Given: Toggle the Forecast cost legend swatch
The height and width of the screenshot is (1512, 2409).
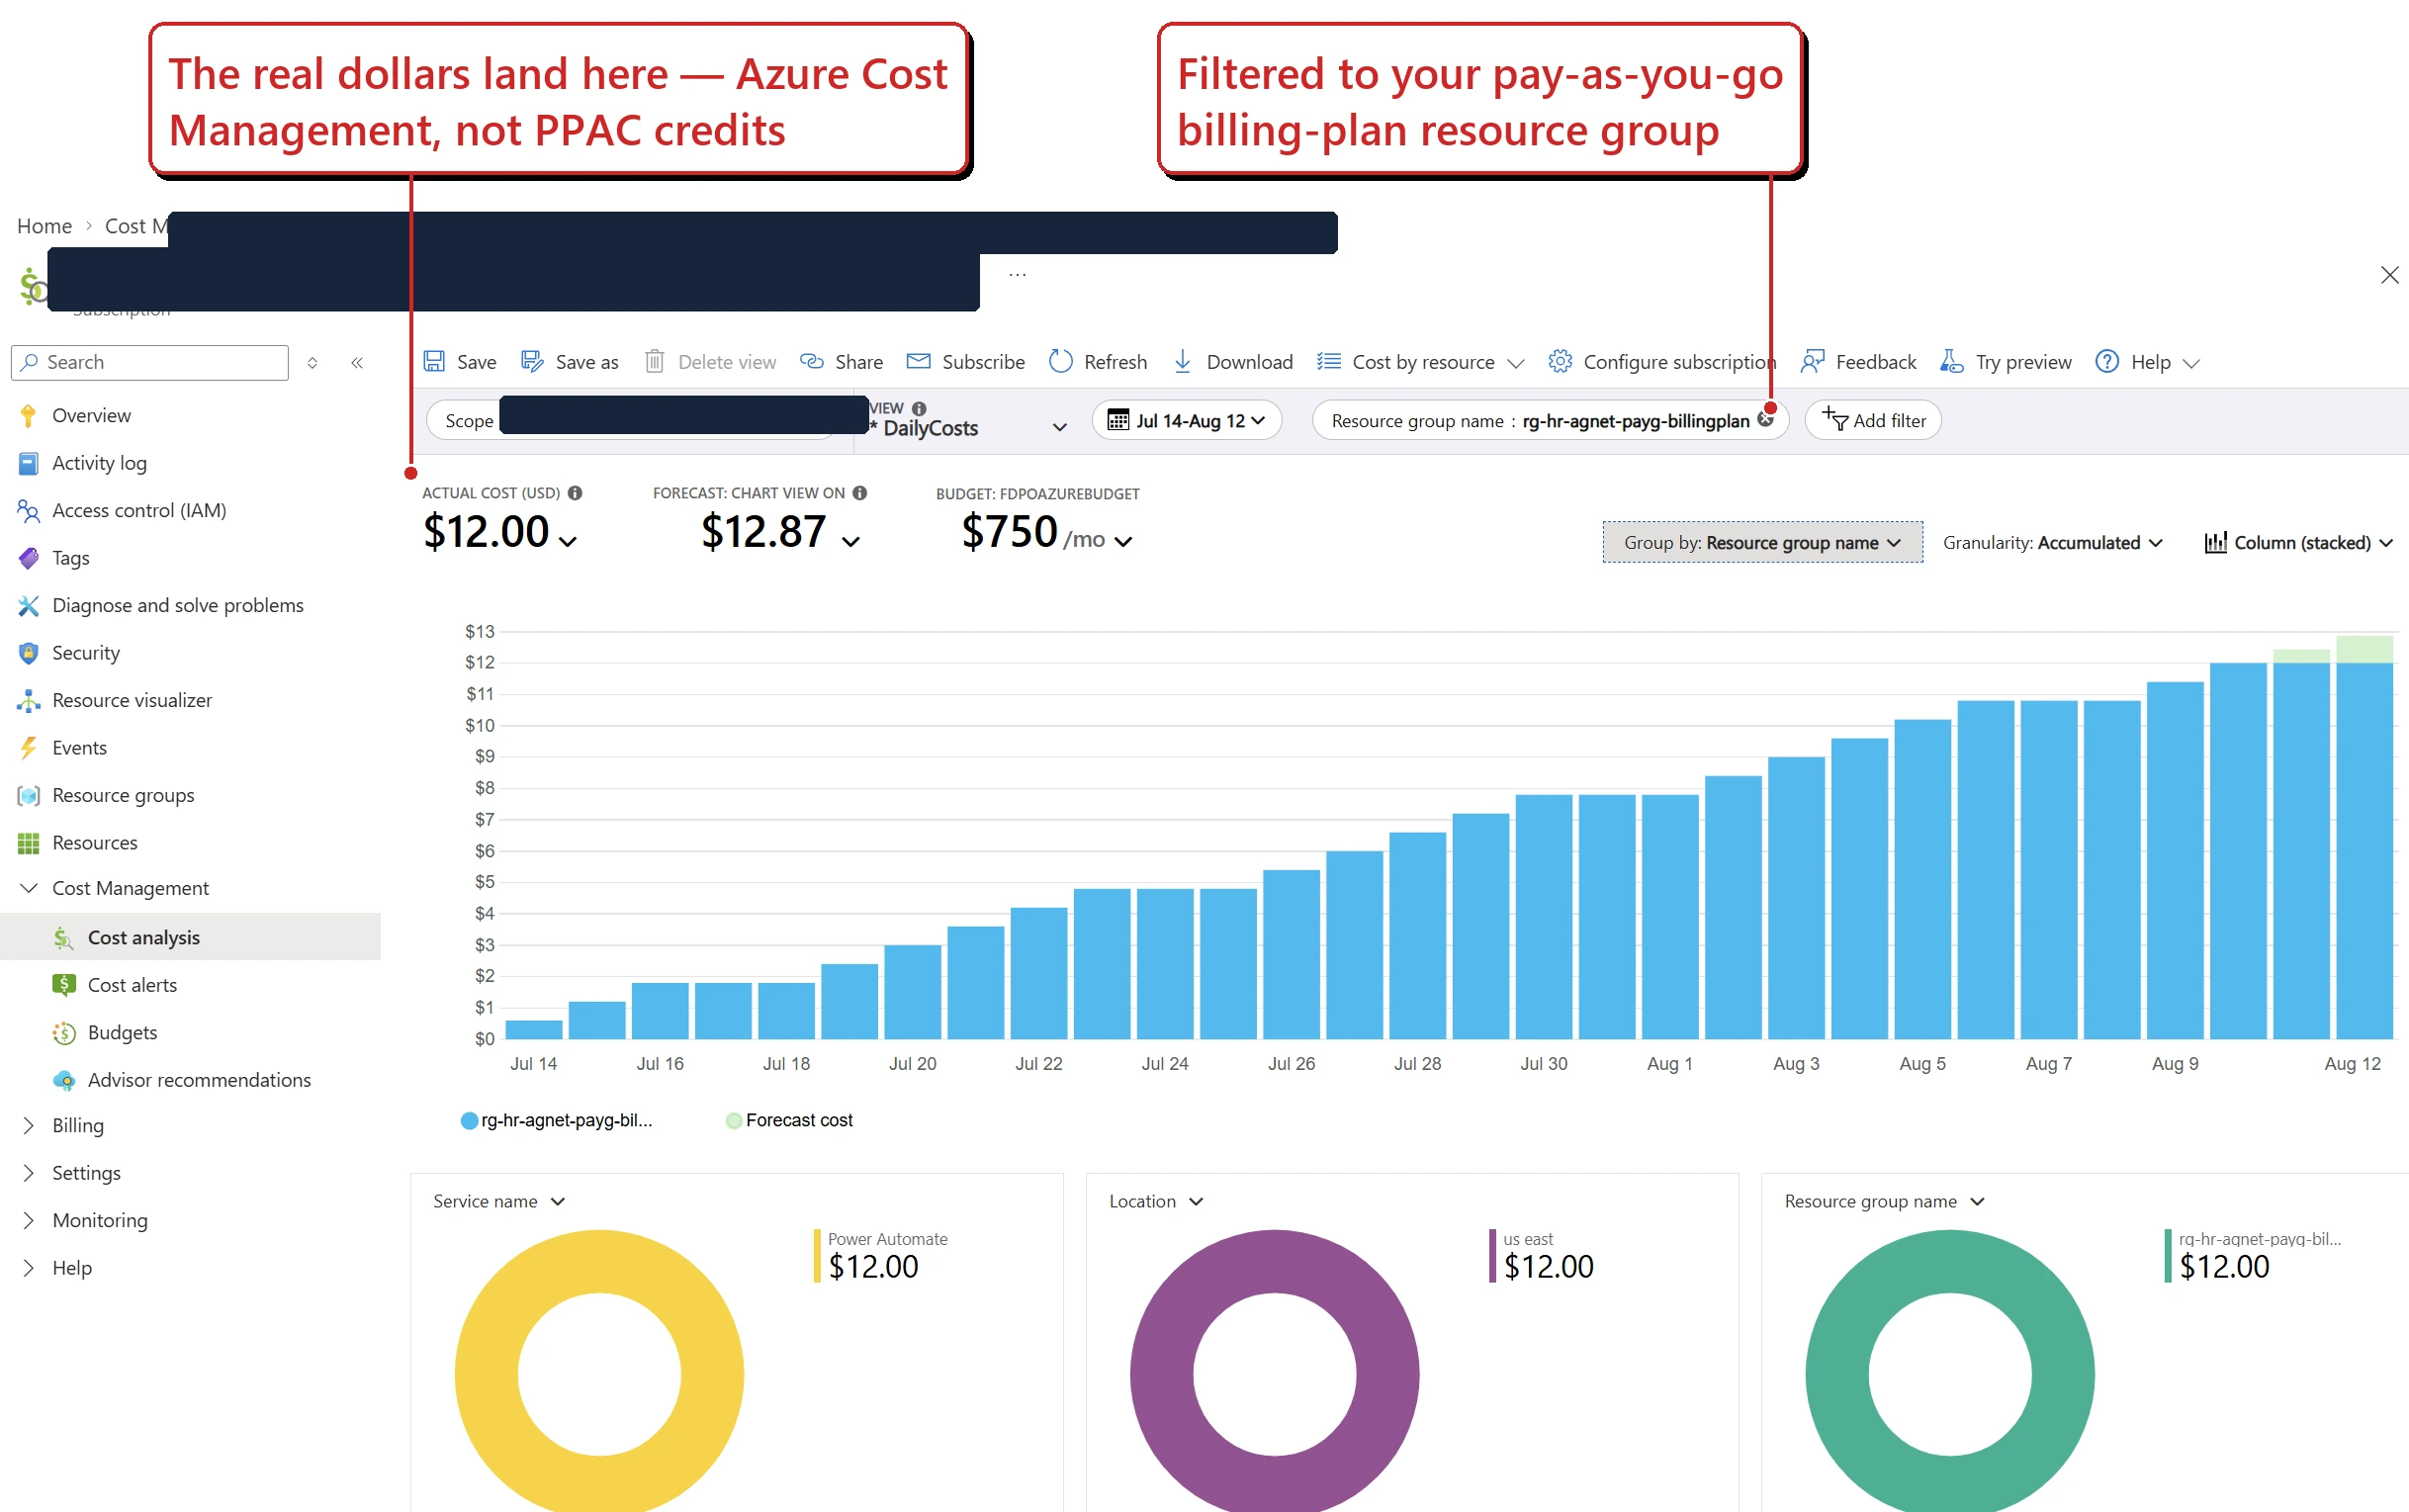Looking at the screenshot, I should [734, 1120].
